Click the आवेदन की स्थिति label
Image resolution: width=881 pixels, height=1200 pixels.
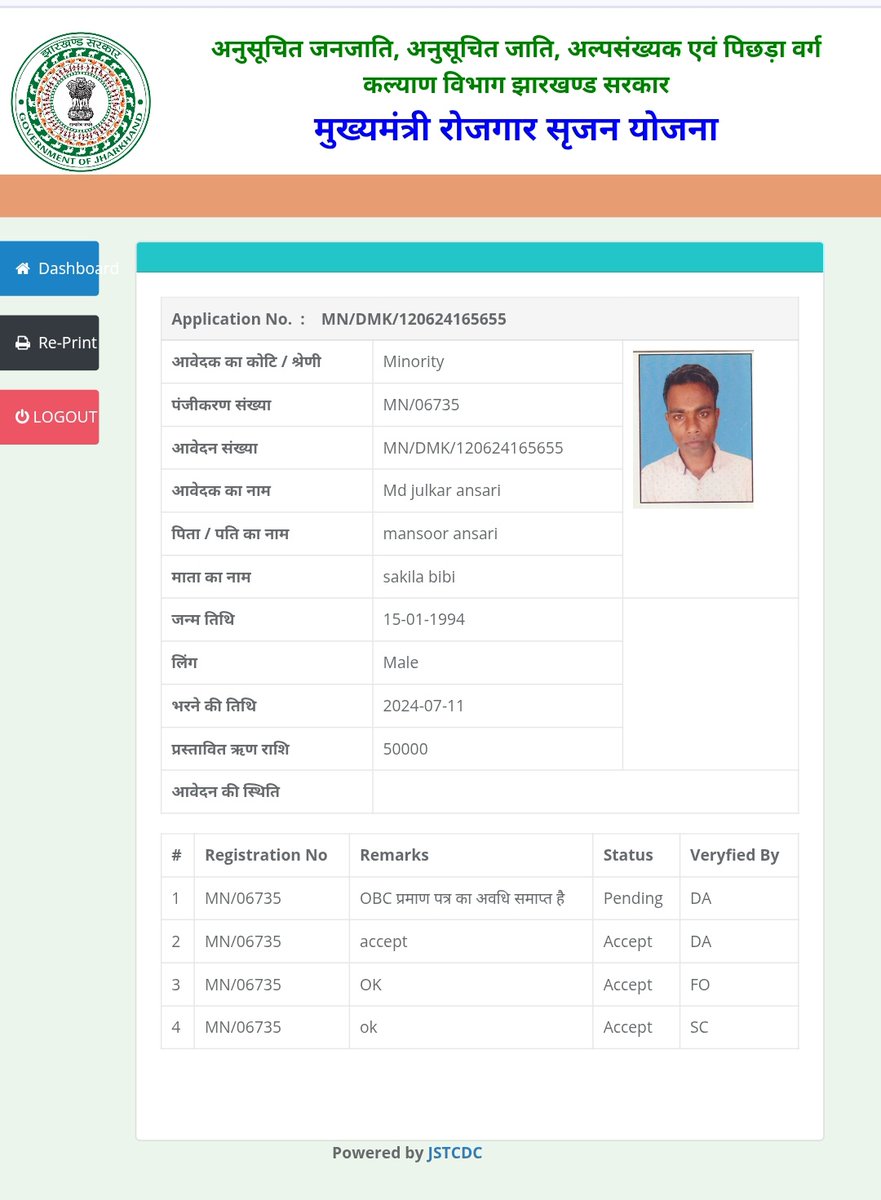[x=225, y=792]
